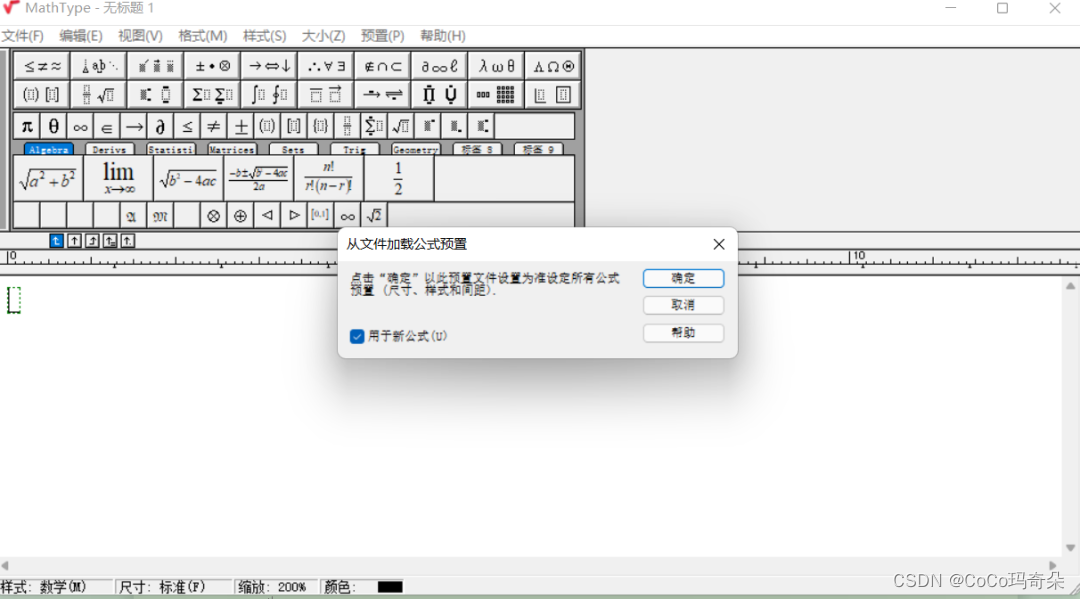Image resolution: width=1080 pixels, height=599 pixels.
Task: Insert square brackets template from small bar
Action: click(293, 127)
